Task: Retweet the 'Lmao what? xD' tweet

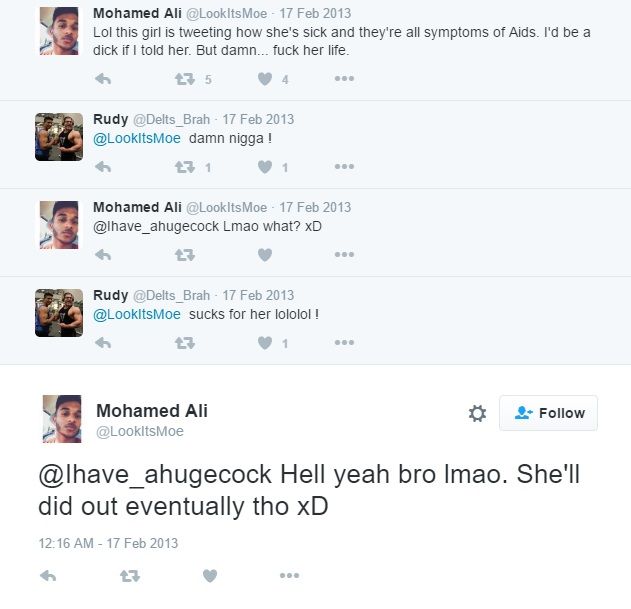Action: click(x=185, y=255)
